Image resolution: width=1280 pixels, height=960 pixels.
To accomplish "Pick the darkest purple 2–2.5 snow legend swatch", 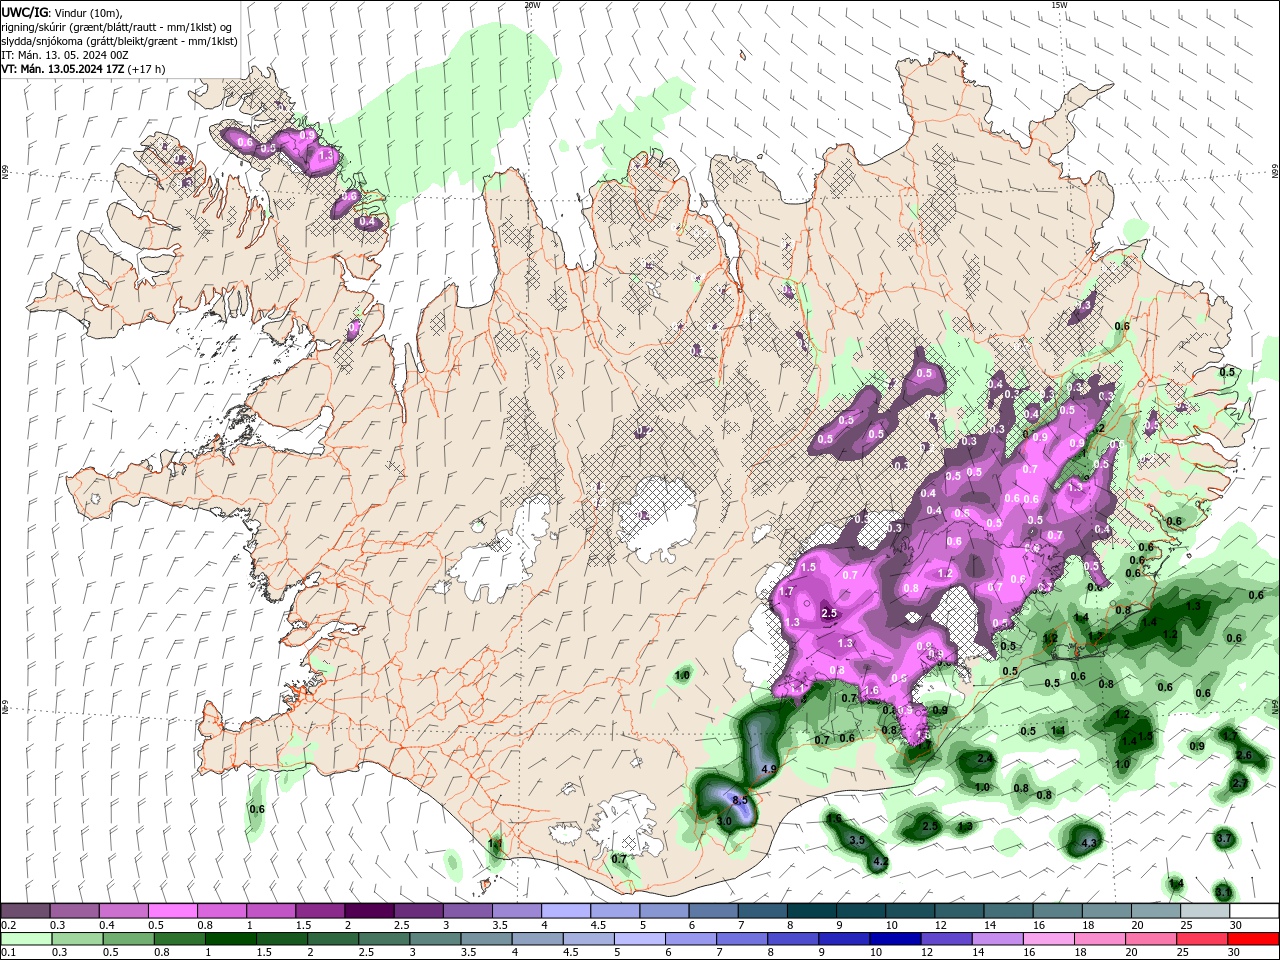I will coord(368,911).
